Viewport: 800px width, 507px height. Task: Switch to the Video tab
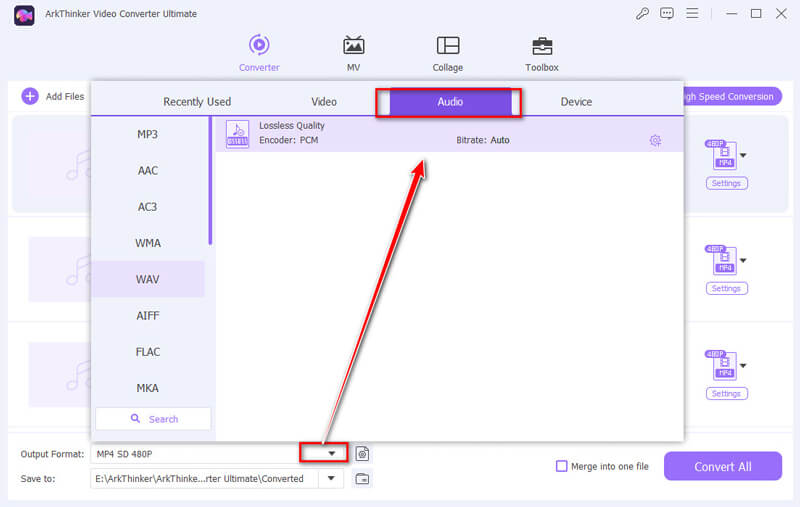324,102
